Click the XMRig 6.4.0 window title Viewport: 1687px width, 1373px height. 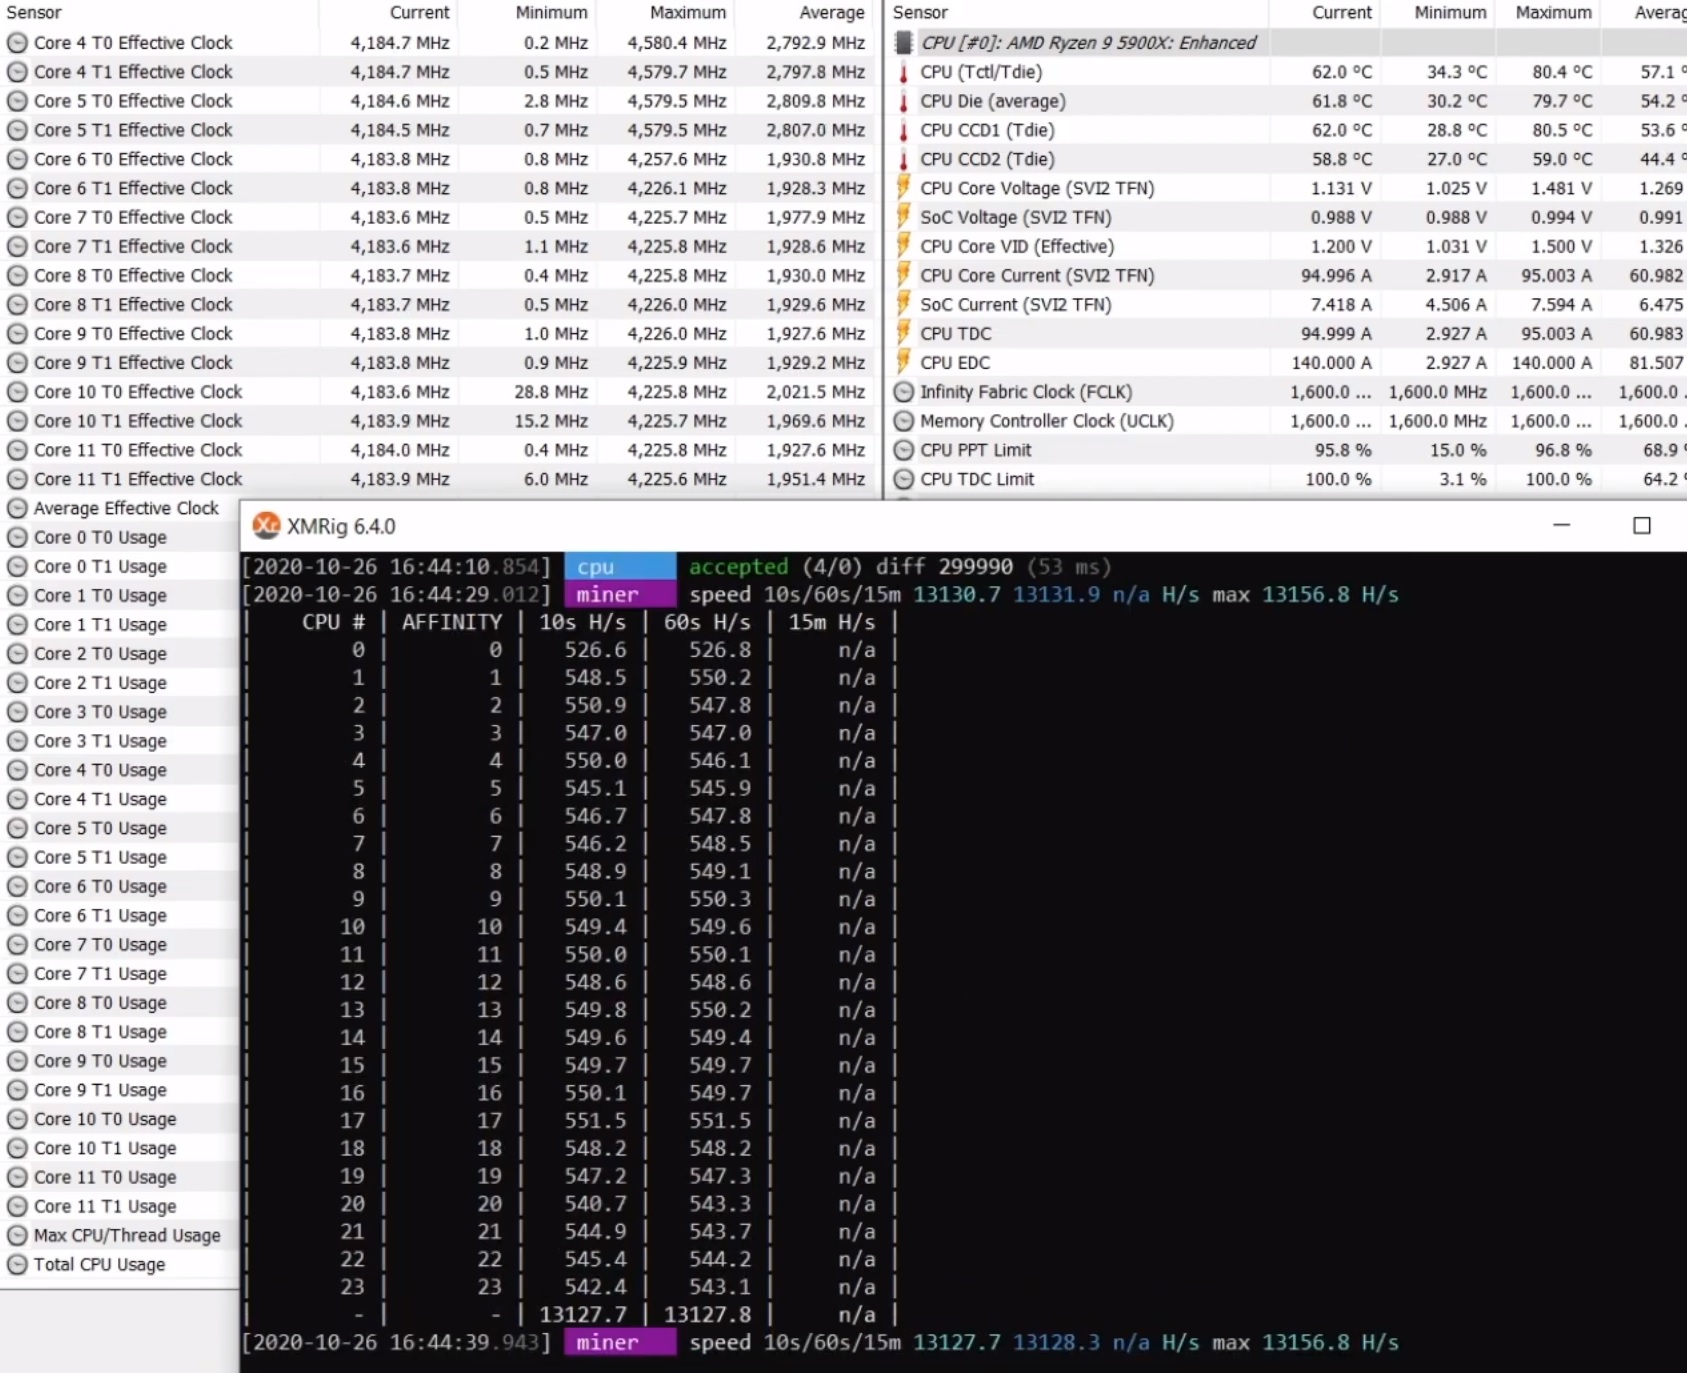pos(341,526)
